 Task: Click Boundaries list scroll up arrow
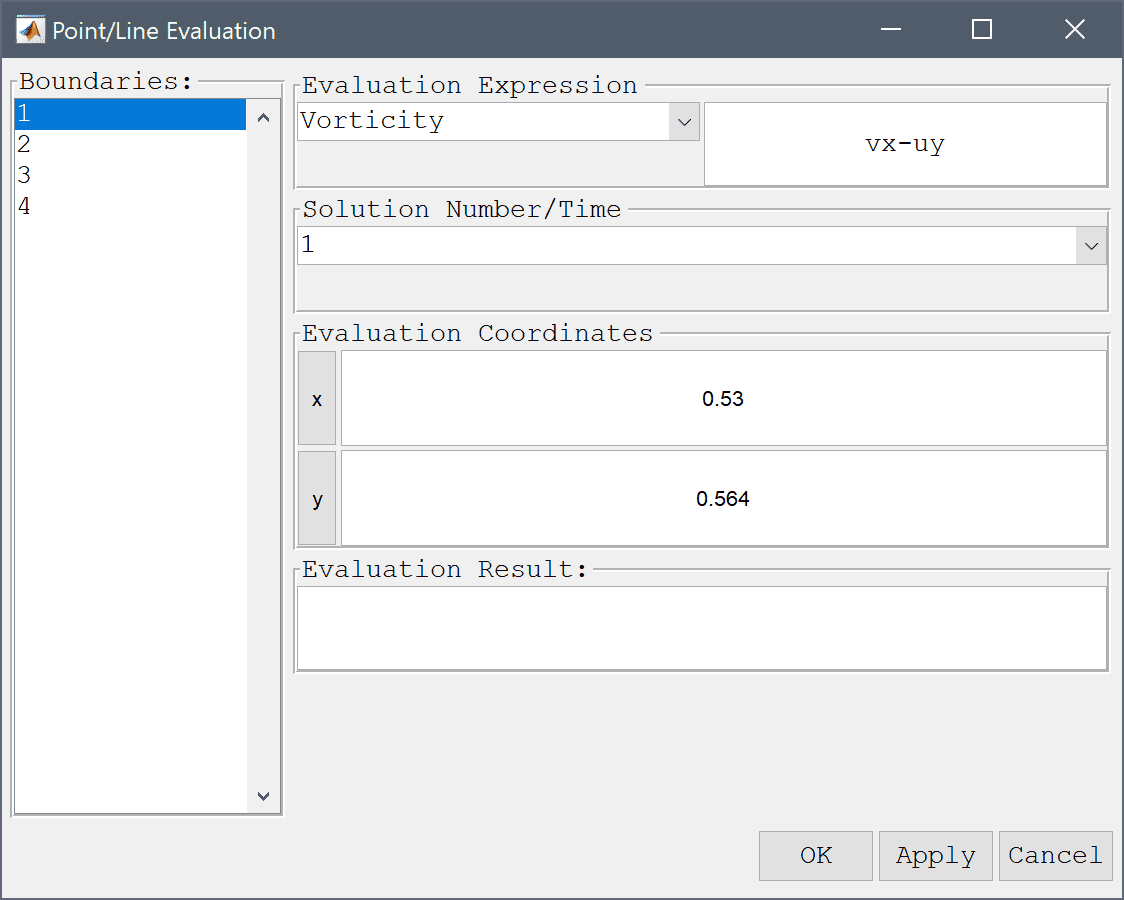(x=263, y=118)
